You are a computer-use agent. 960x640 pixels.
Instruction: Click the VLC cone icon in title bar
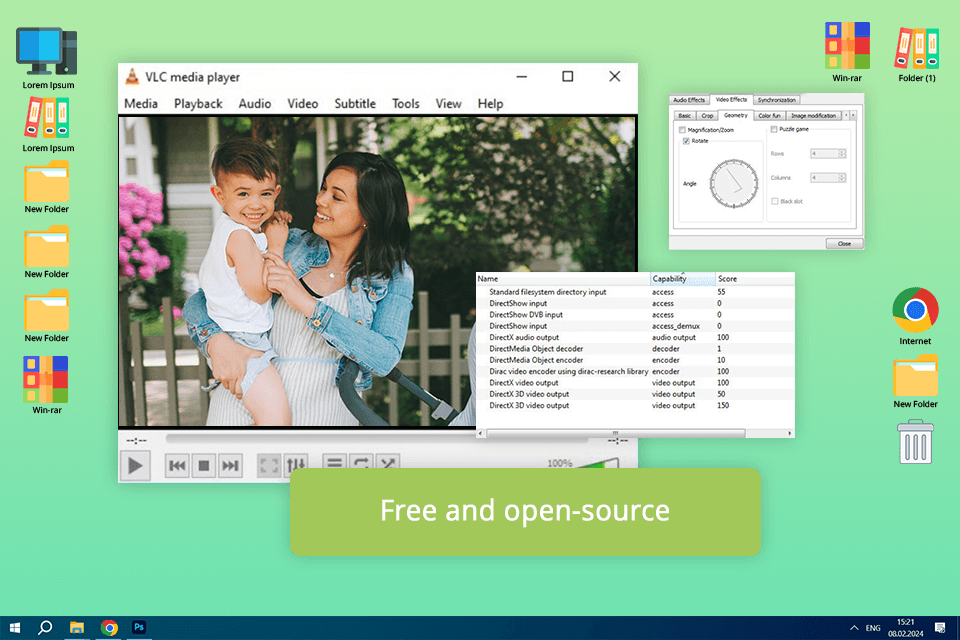tap(132, 77)
